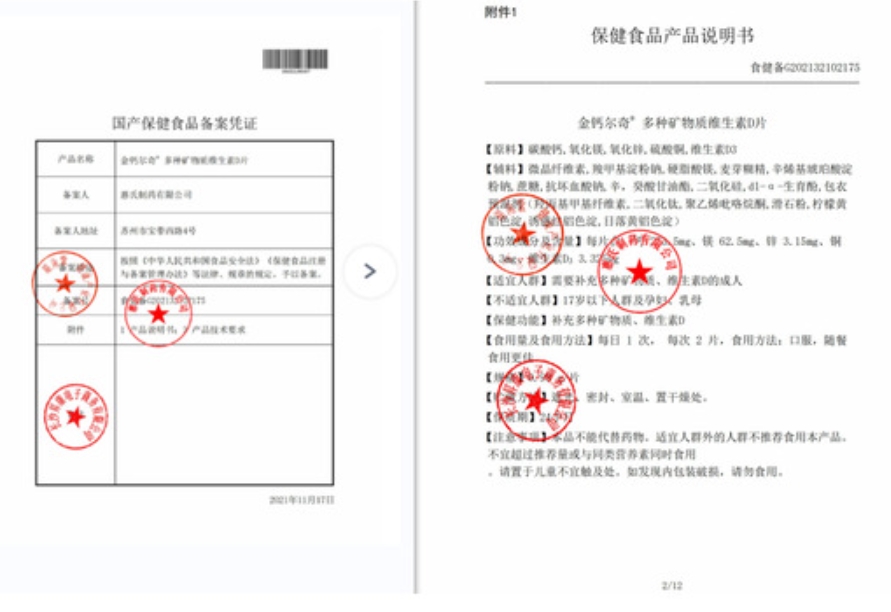Screen dimensions: 891x612
Task: Click the red seal over the 辅料 ingredients text
Action: click(522, 232)
